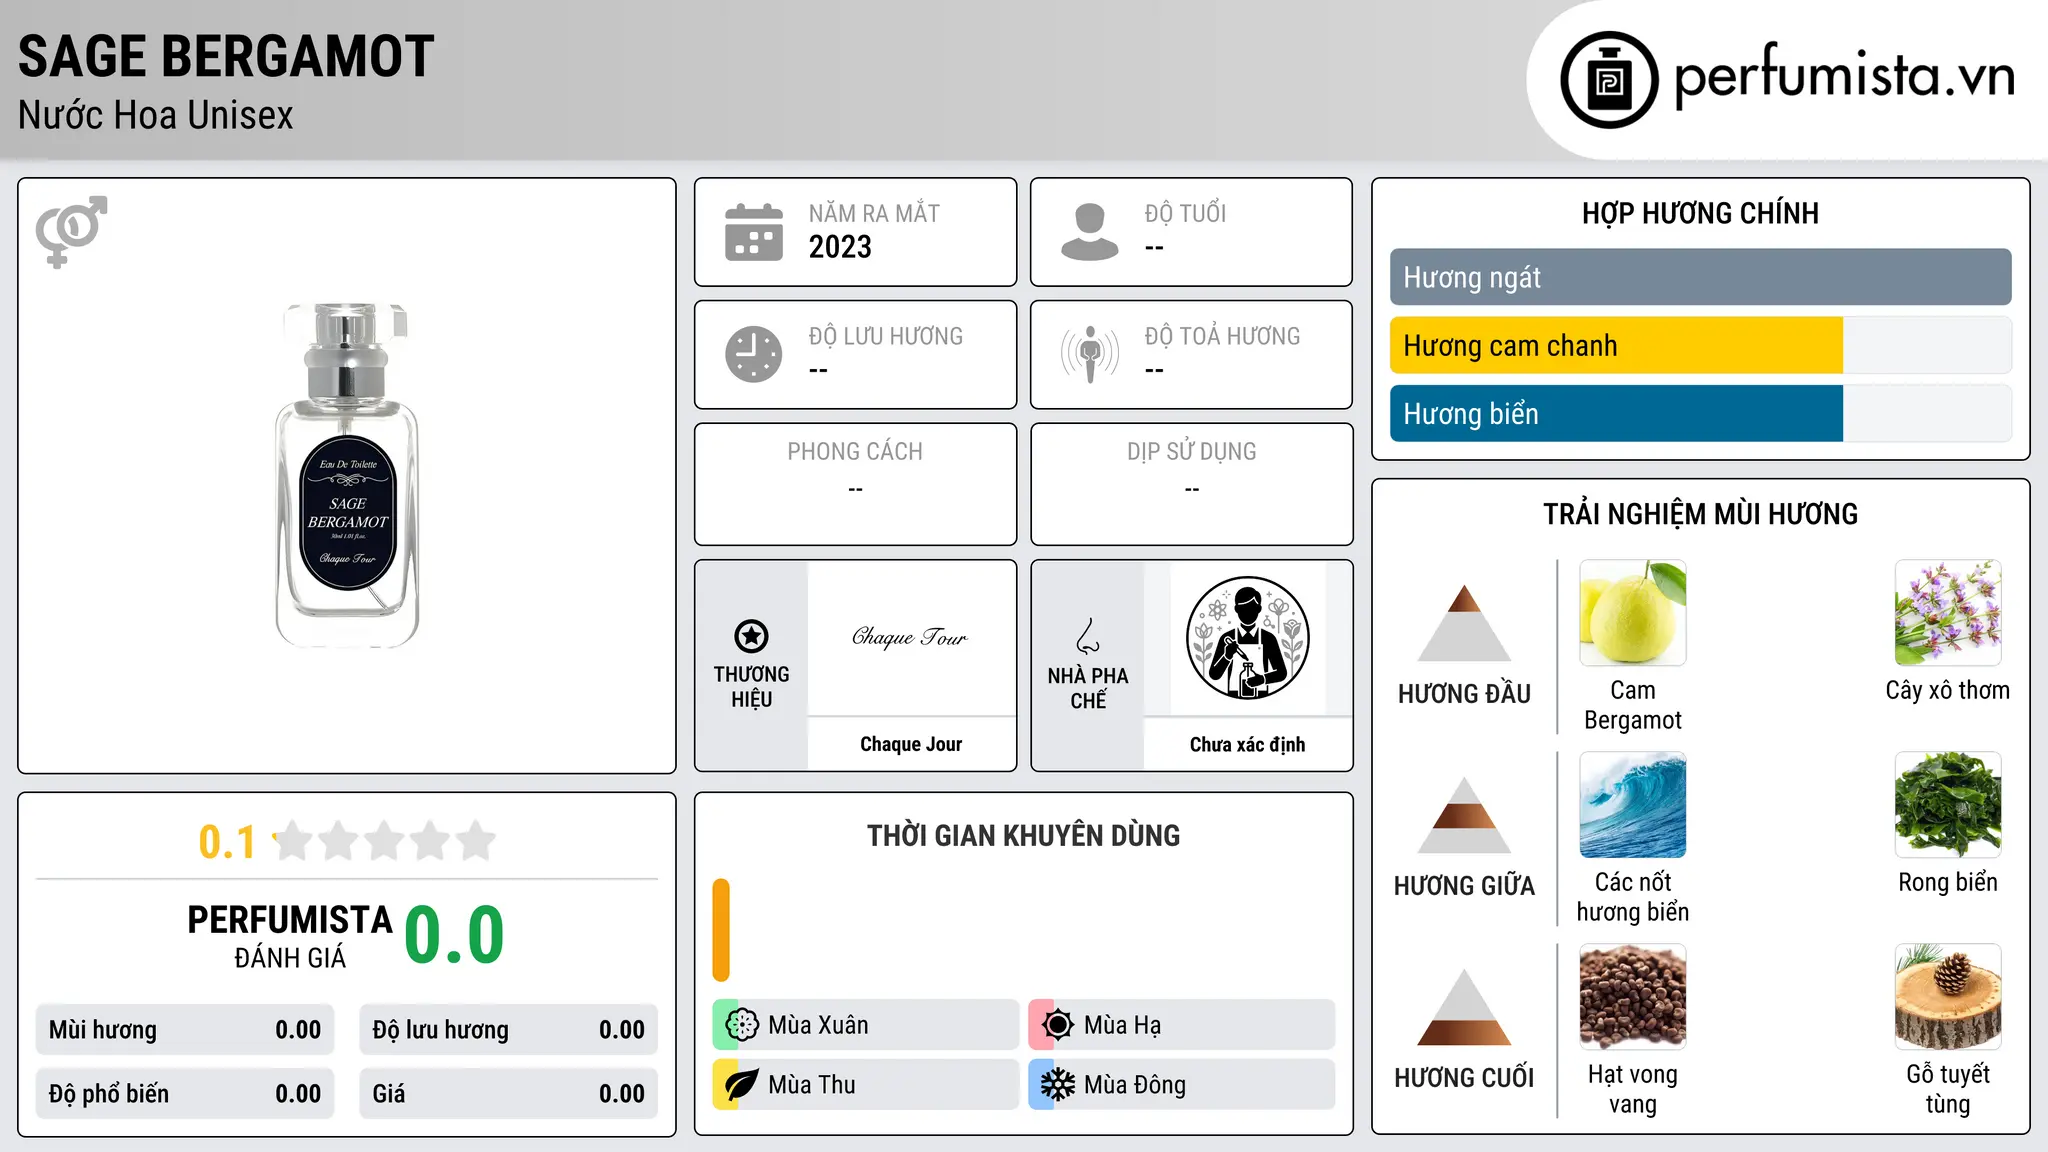This screenshot has height=1152, width=2048.
Task: Select the Hương biển accord bar
Action: [1701, 413]
